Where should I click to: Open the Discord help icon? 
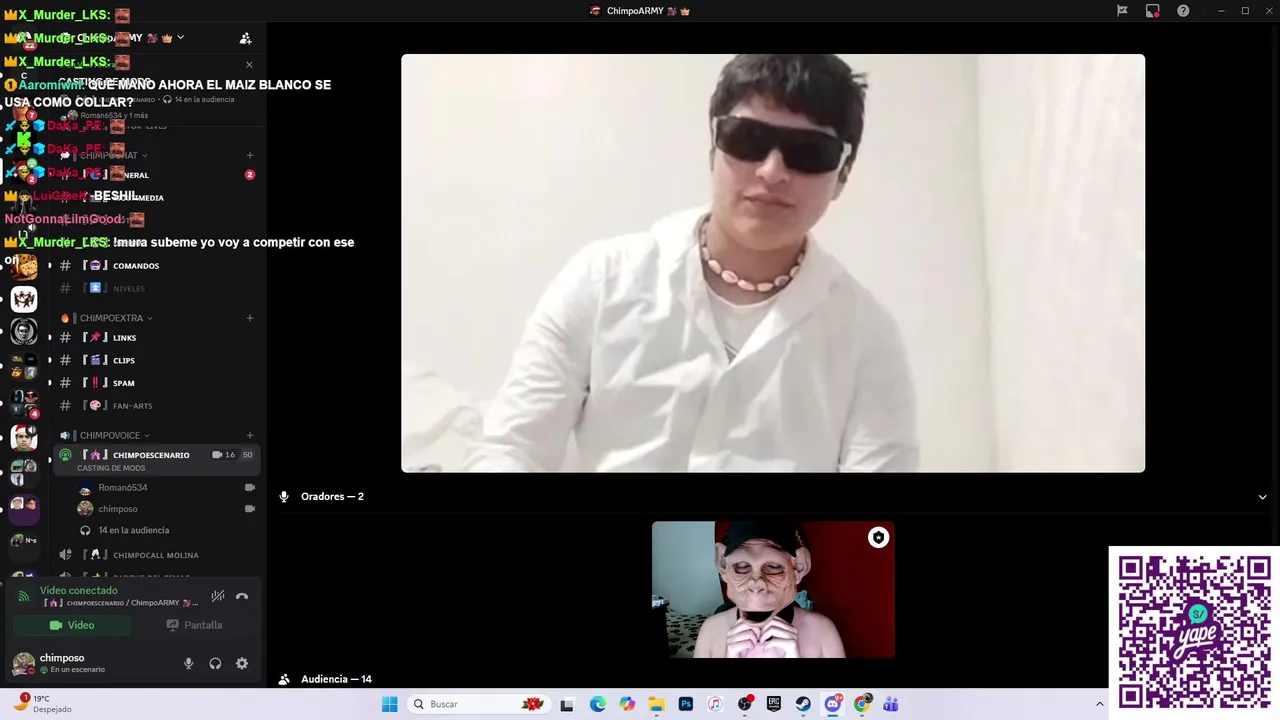[1183, 11]
